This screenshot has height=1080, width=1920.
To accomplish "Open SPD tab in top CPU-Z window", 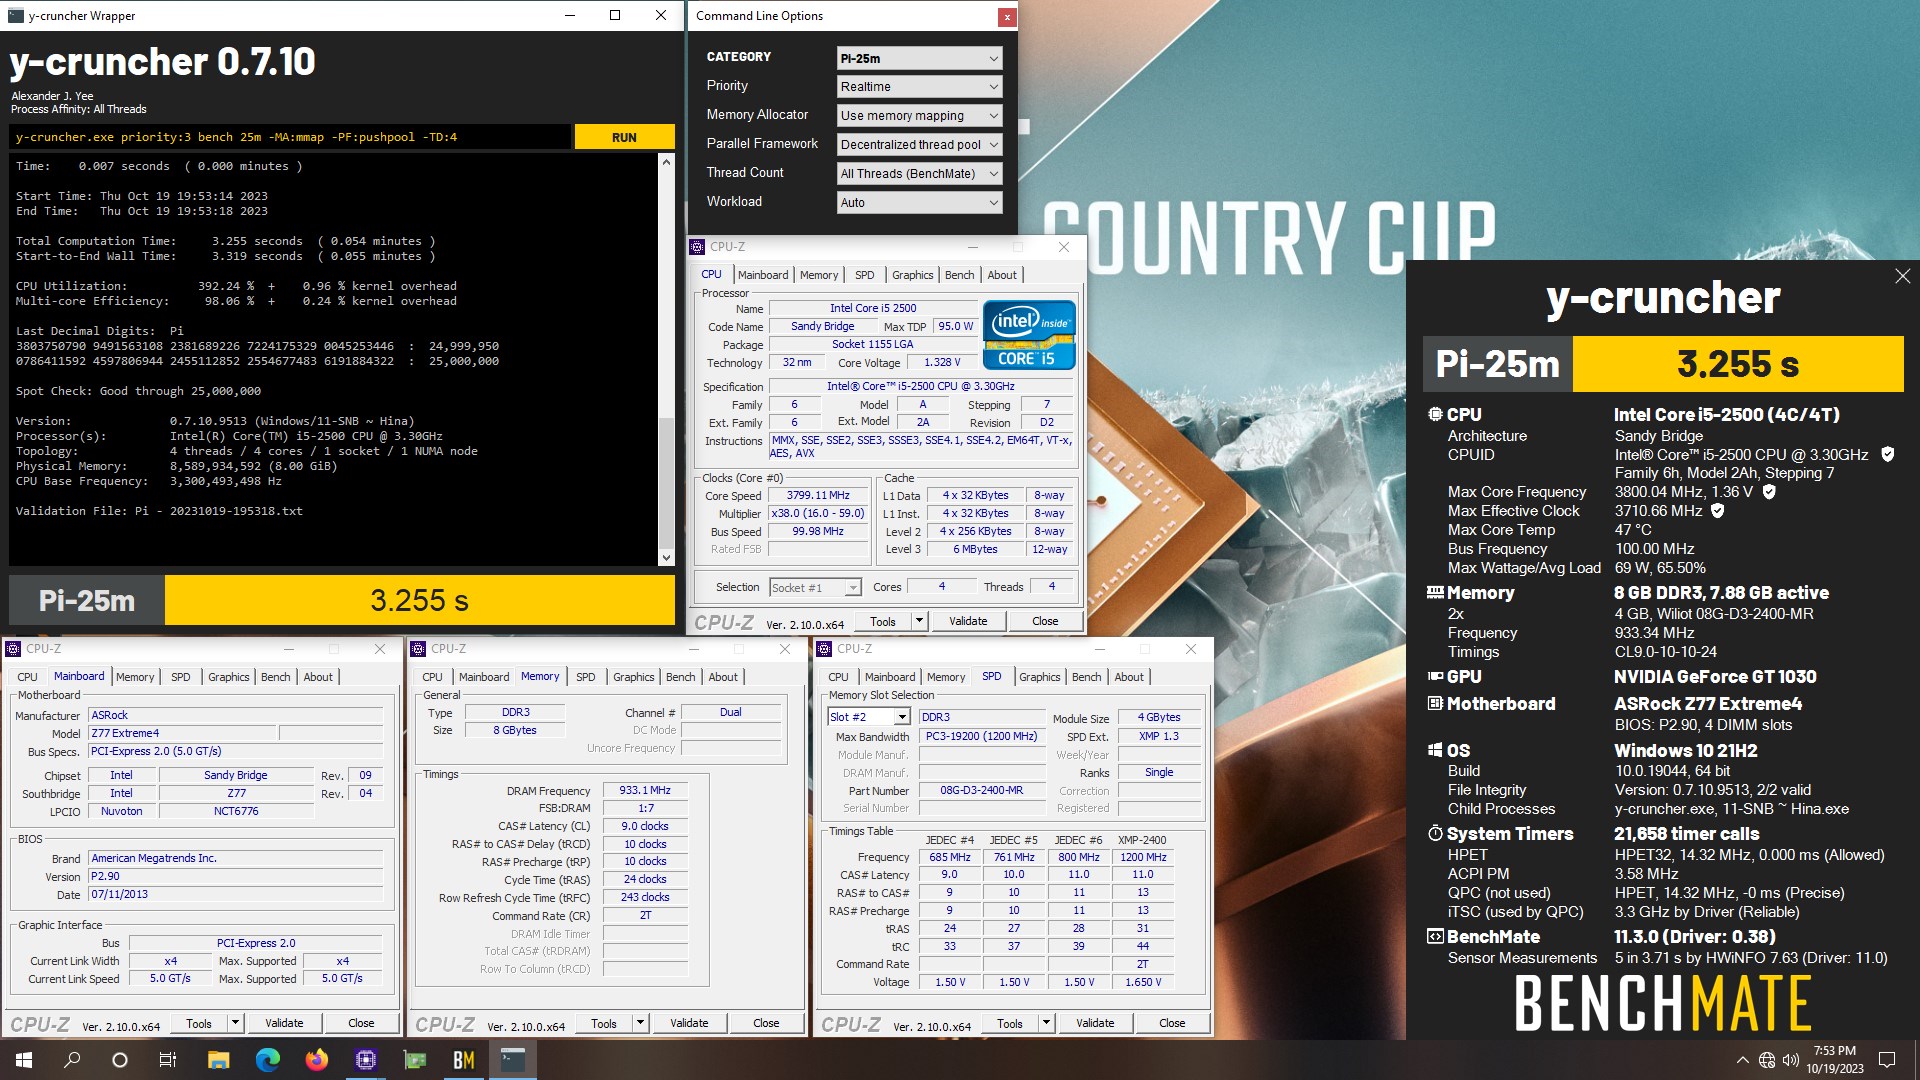I will [865, 275].
